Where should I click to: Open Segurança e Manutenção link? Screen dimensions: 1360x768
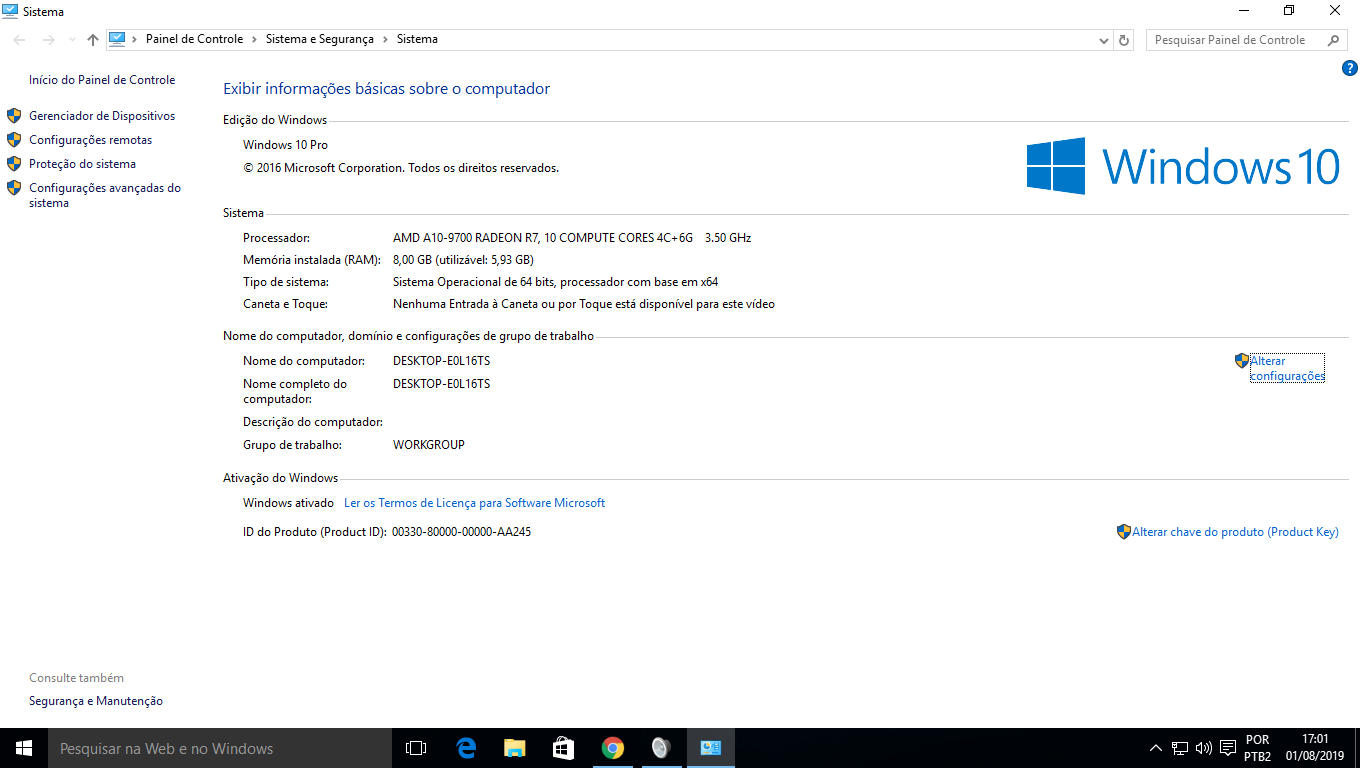click(x=96, y=701)
